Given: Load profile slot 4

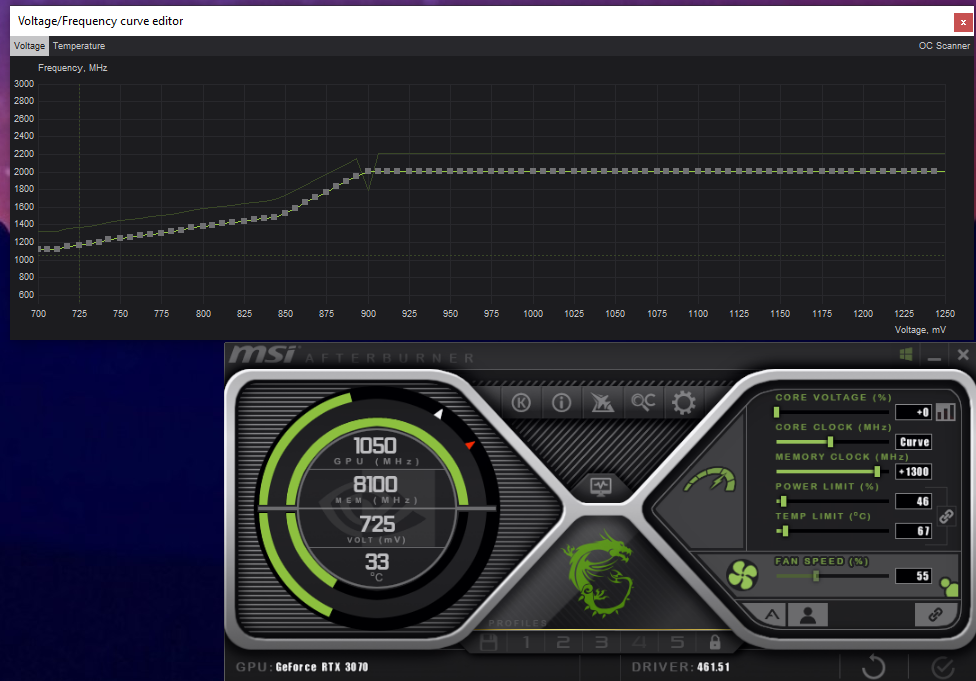Looking at the screenshot, I should click(639, 642).
